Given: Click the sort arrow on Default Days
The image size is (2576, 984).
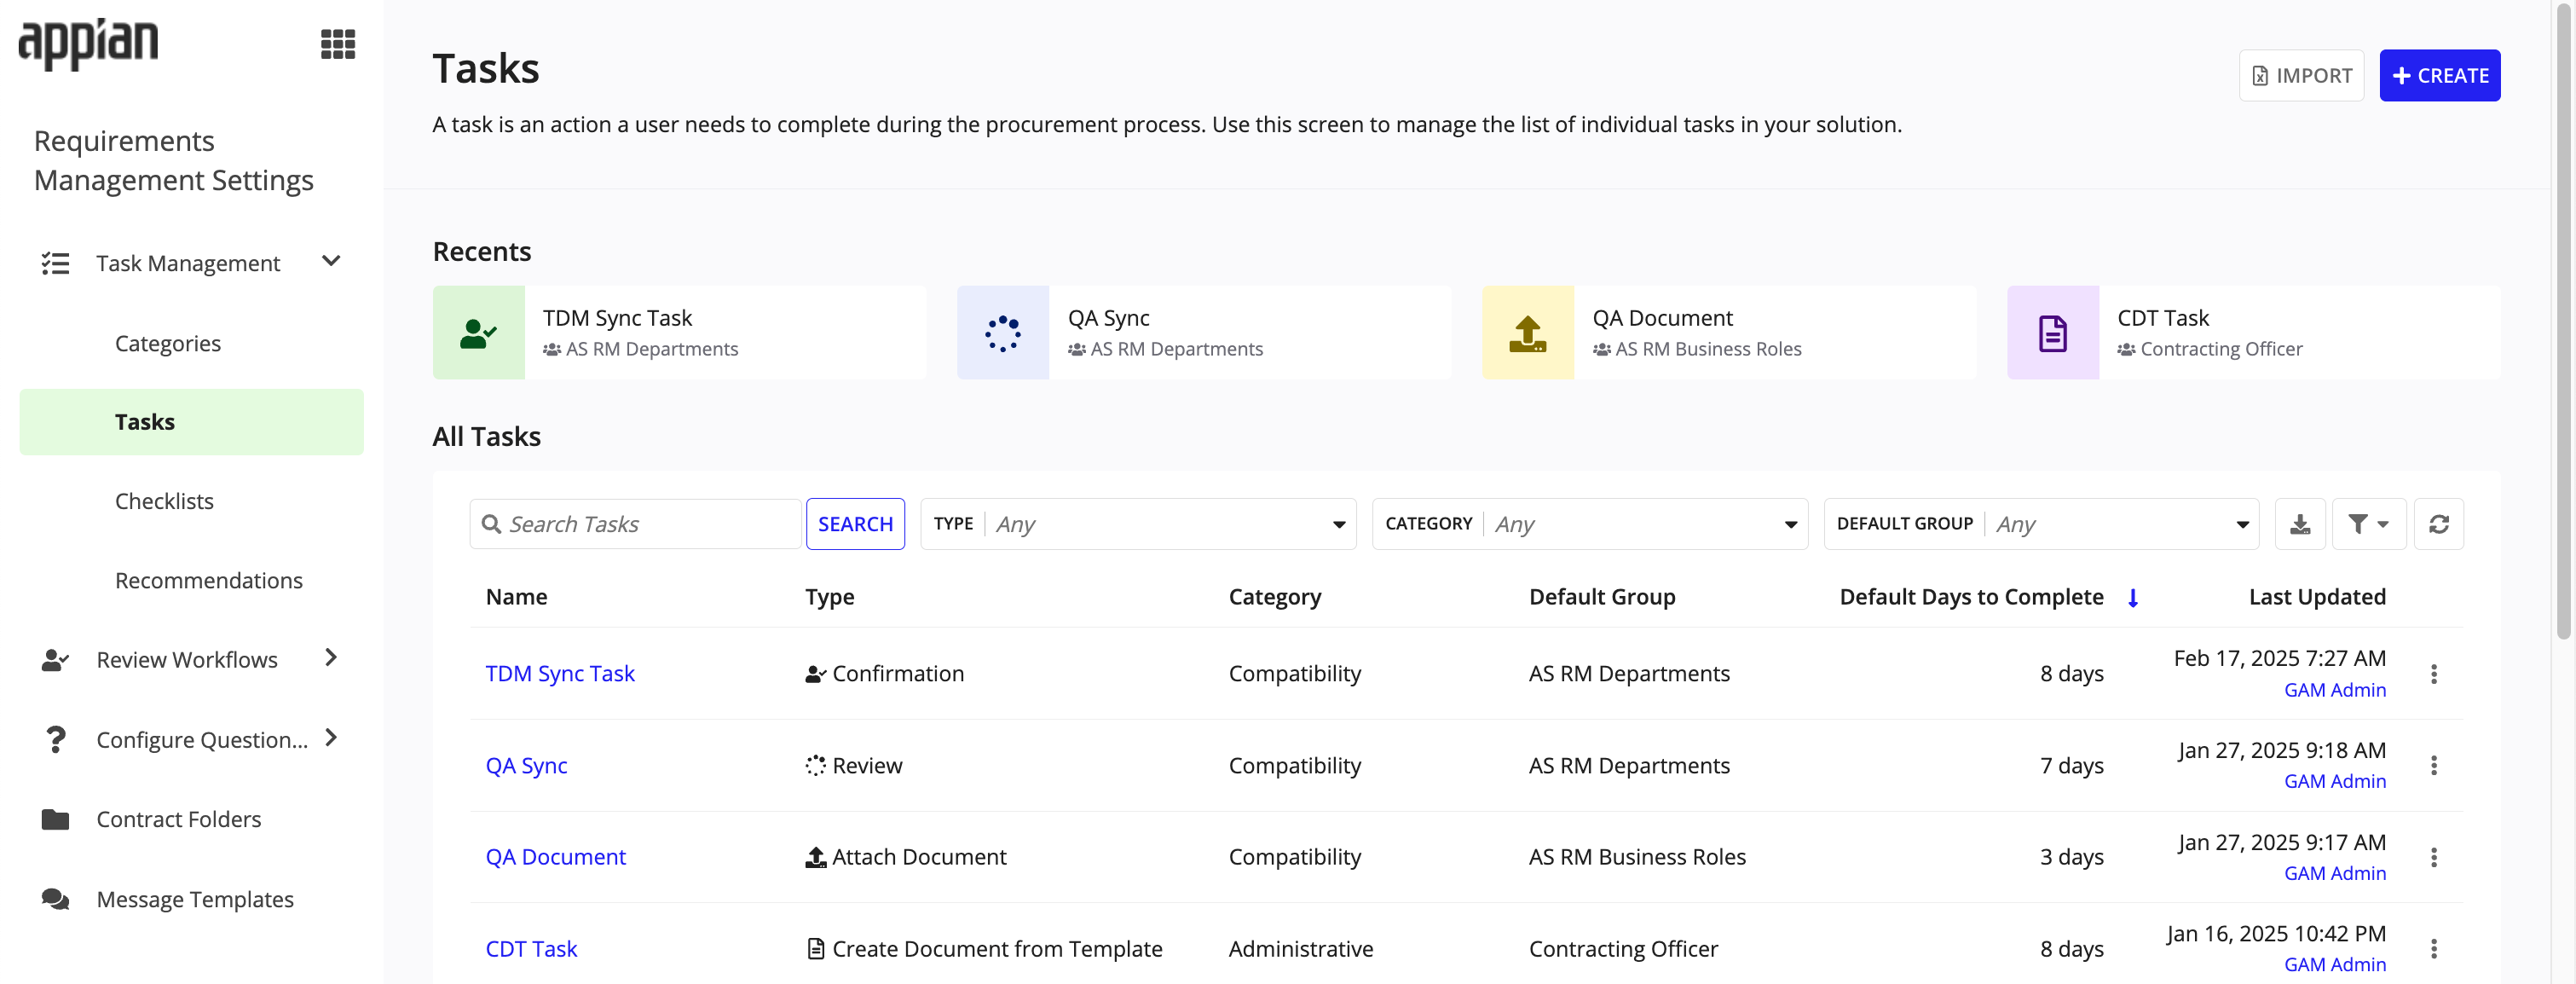Looking at the screenshot, I should pyautogui.click(x=2132, y=598).
